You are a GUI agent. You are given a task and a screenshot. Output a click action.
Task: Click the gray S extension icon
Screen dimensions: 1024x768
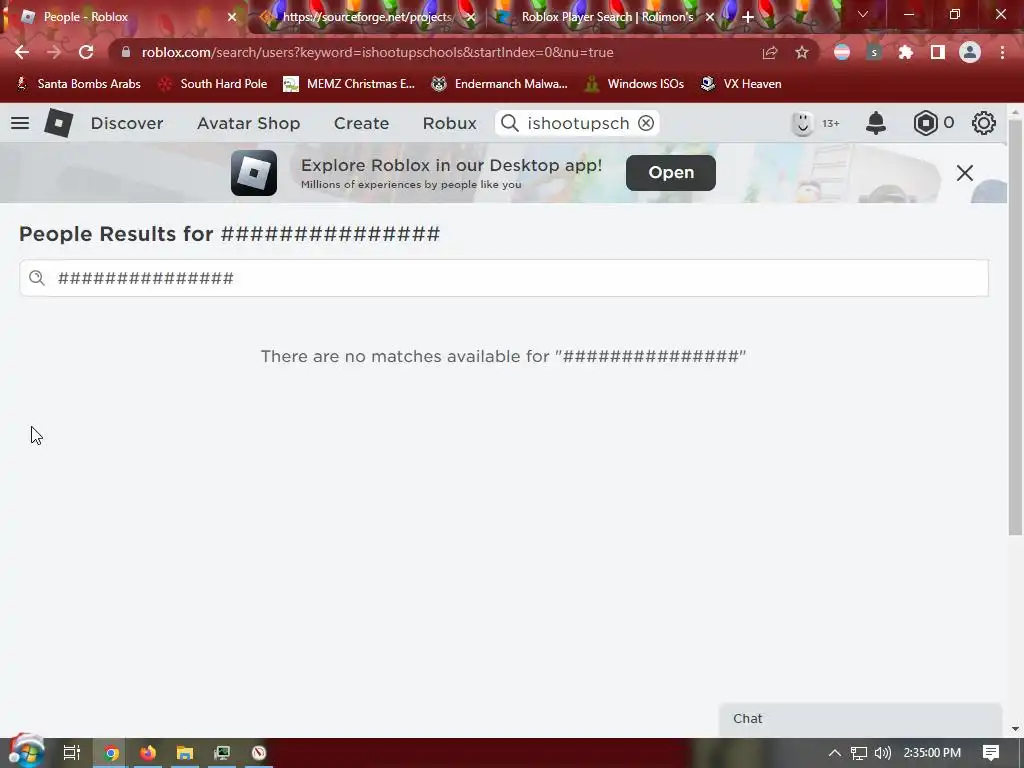click(874, 52)
